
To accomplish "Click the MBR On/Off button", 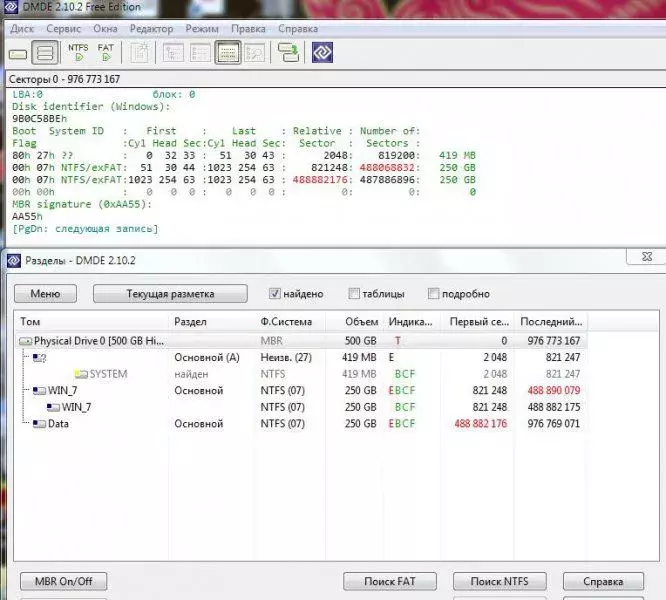I will tap(63, 581).
